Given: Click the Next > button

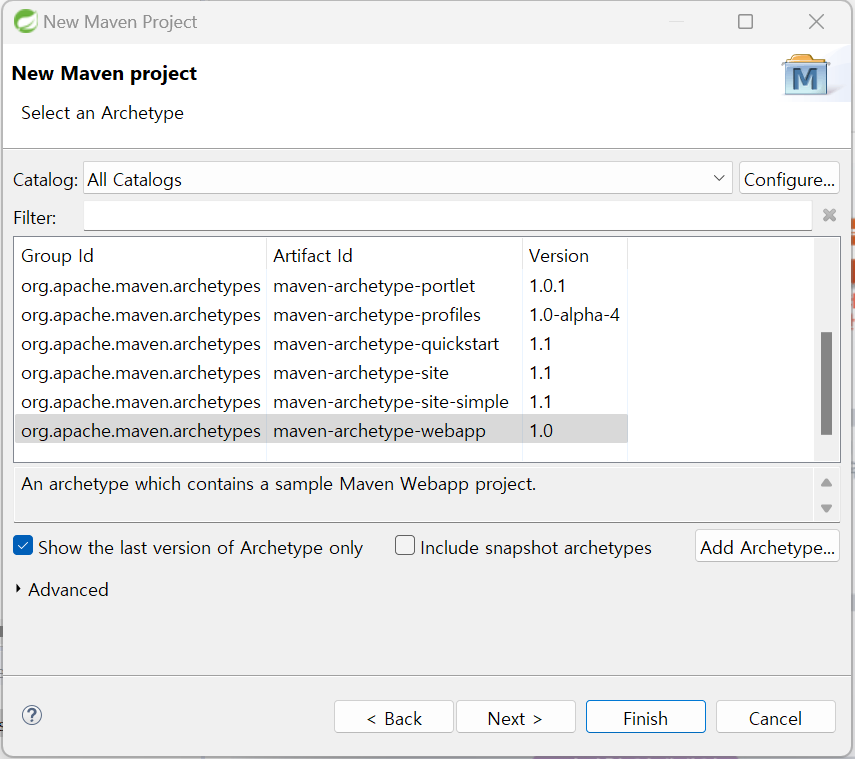Looking at the screenshot, I should pos(515,717).
